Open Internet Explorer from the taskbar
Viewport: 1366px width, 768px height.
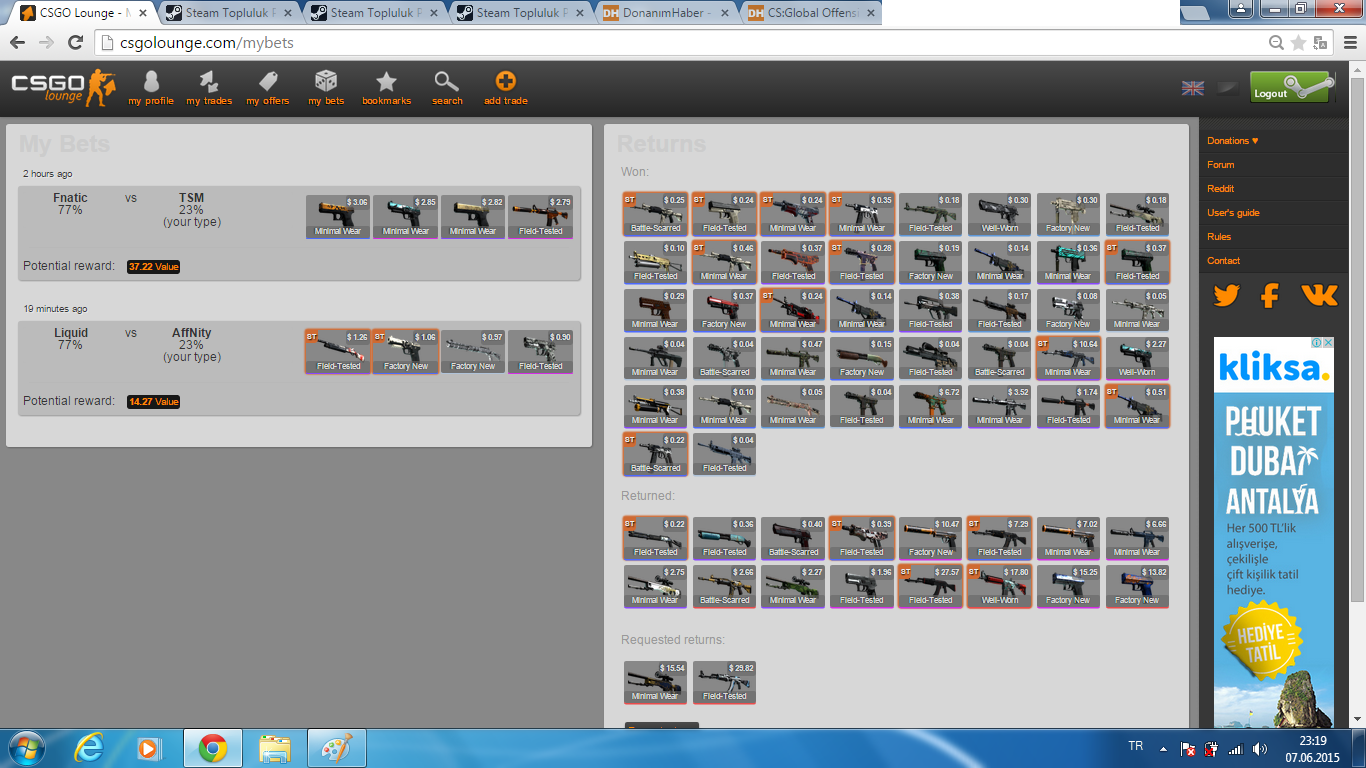click(89, 748)
